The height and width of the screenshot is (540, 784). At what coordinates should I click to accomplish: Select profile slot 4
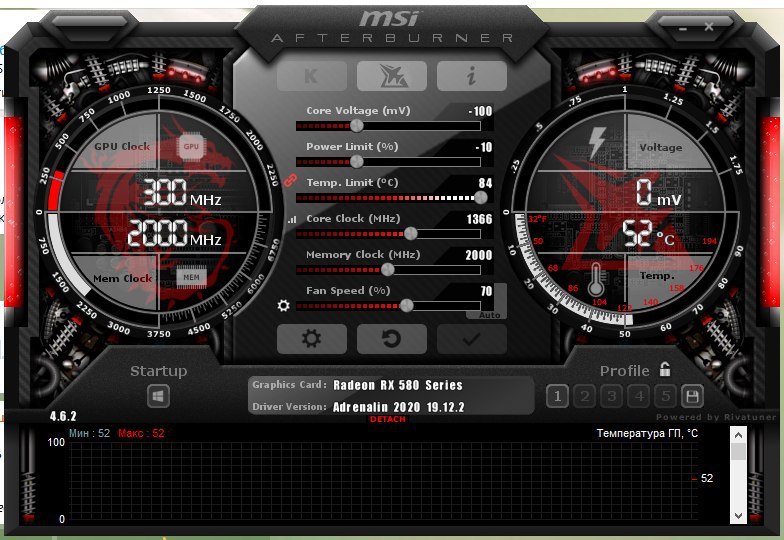click(638, 396)
